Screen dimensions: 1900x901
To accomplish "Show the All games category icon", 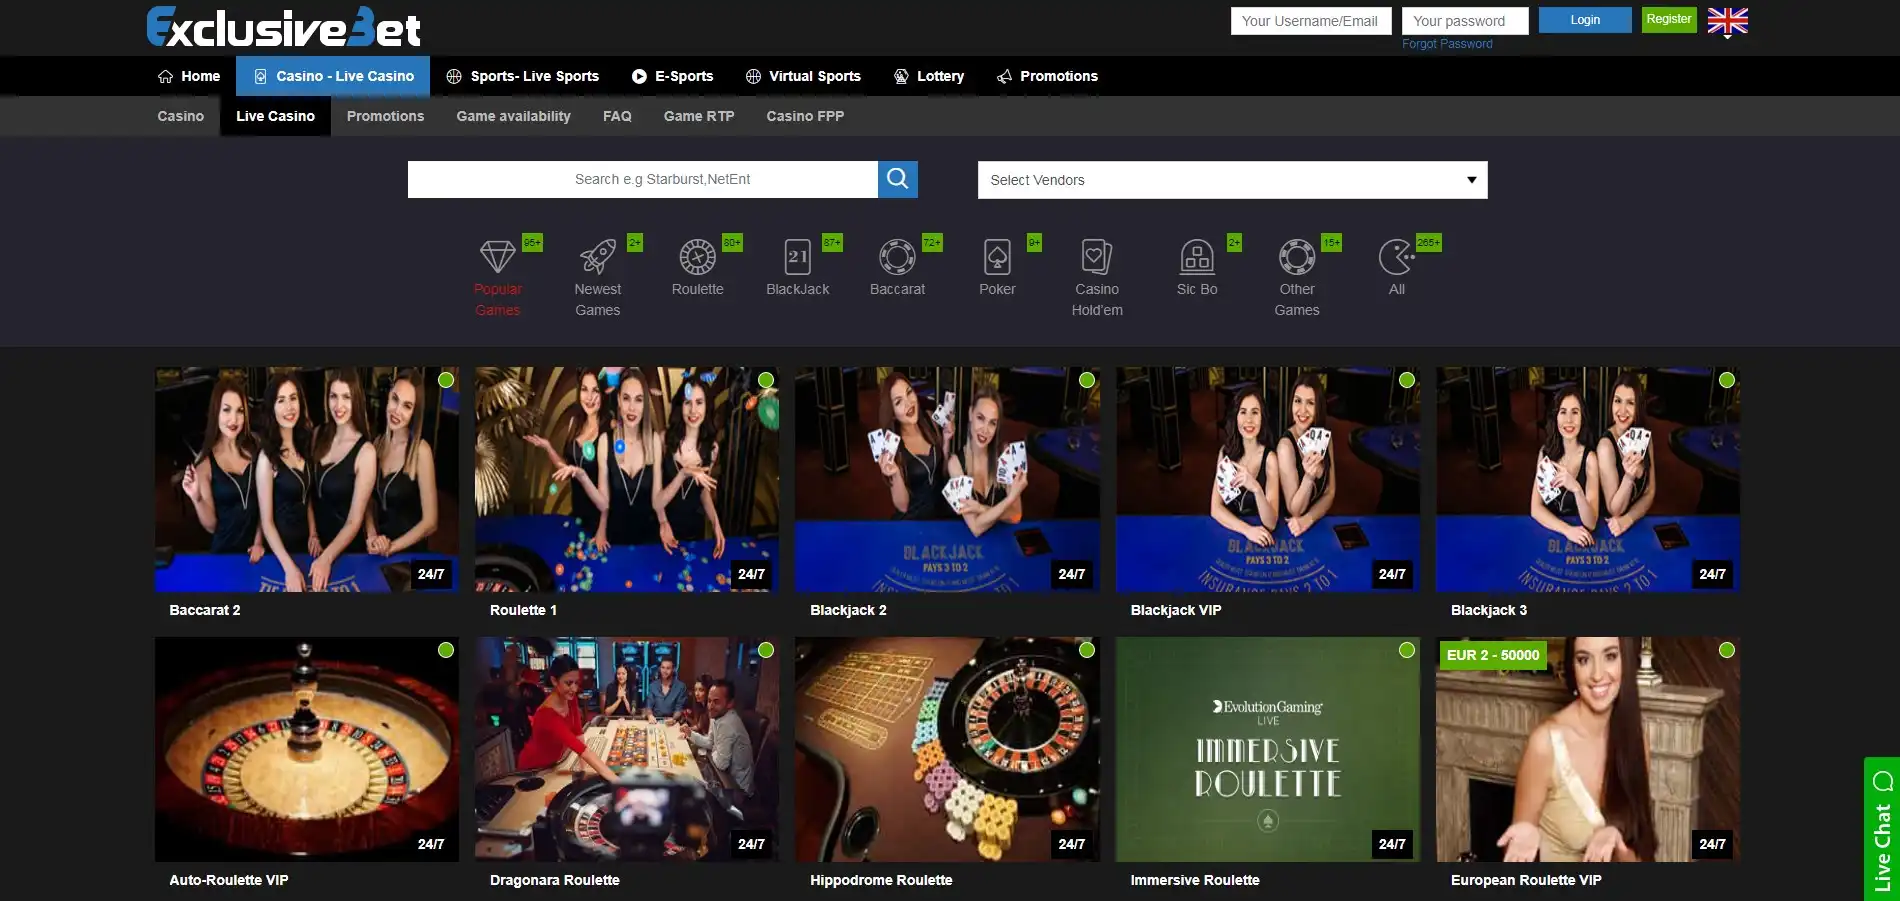I will (1396, 257).
